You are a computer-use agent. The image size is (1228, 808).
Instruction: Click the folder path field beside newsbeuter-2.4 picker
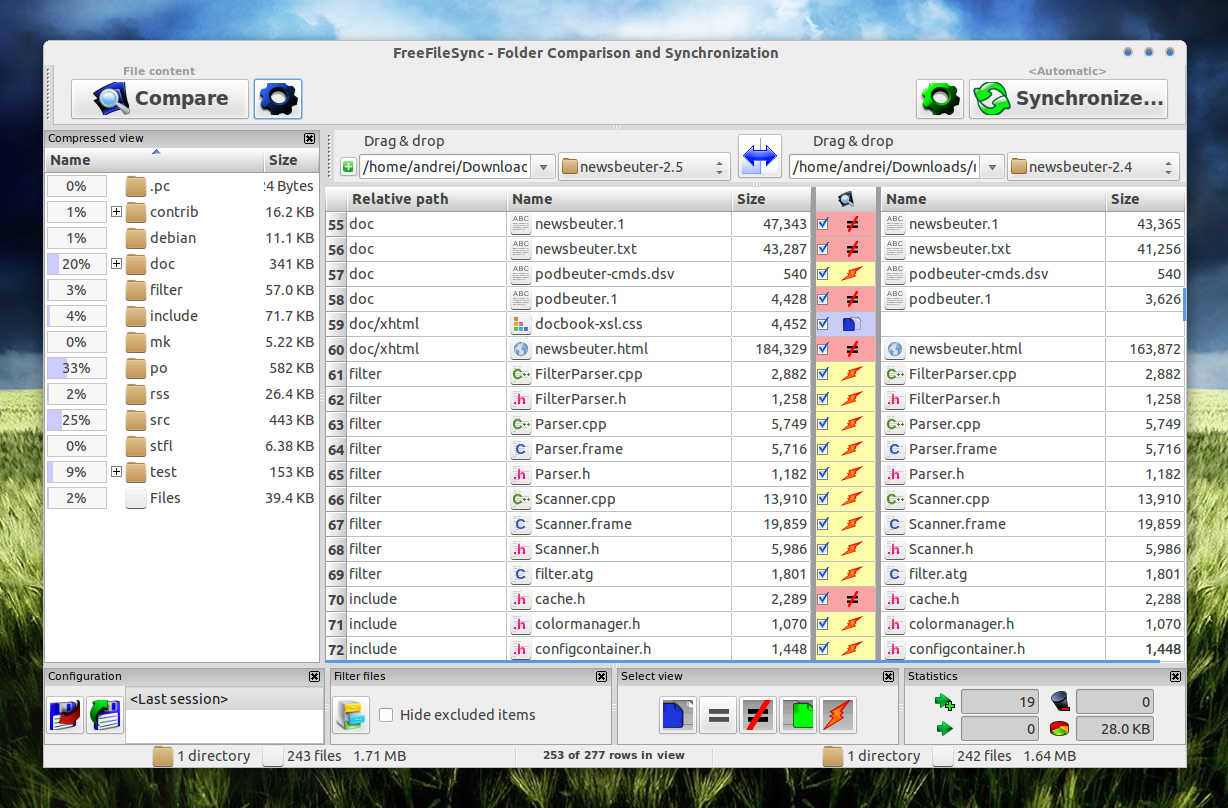884,167
